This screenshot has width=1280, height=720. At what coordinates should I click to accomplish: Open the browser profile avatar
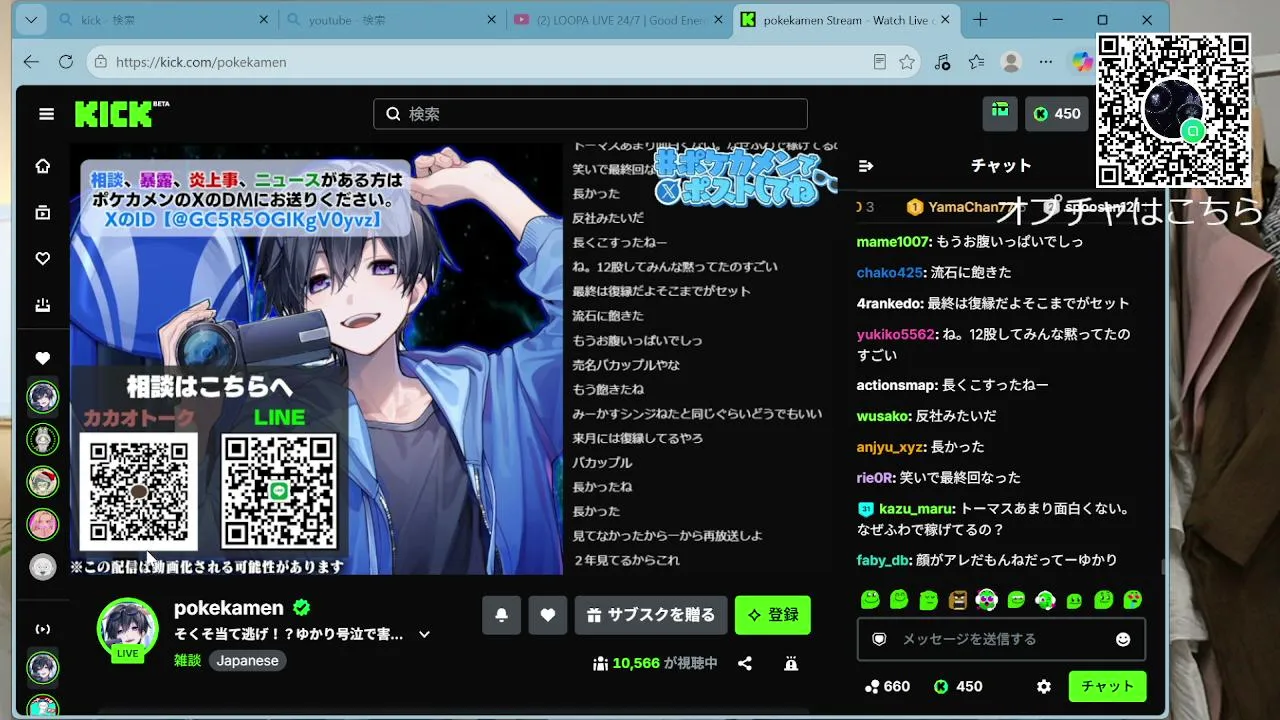click(1012, 62)
